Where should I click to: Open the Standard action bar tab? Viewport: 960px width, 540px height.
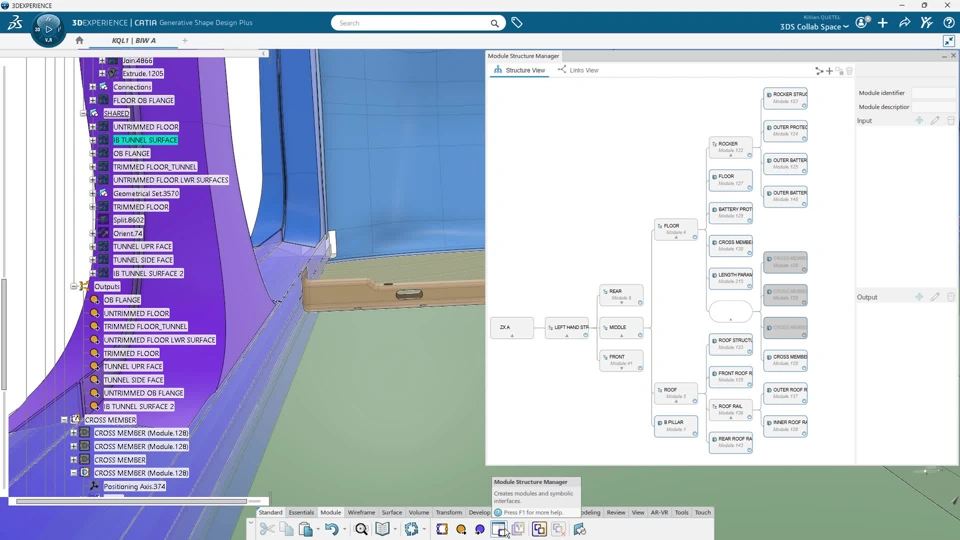(270, 512)
